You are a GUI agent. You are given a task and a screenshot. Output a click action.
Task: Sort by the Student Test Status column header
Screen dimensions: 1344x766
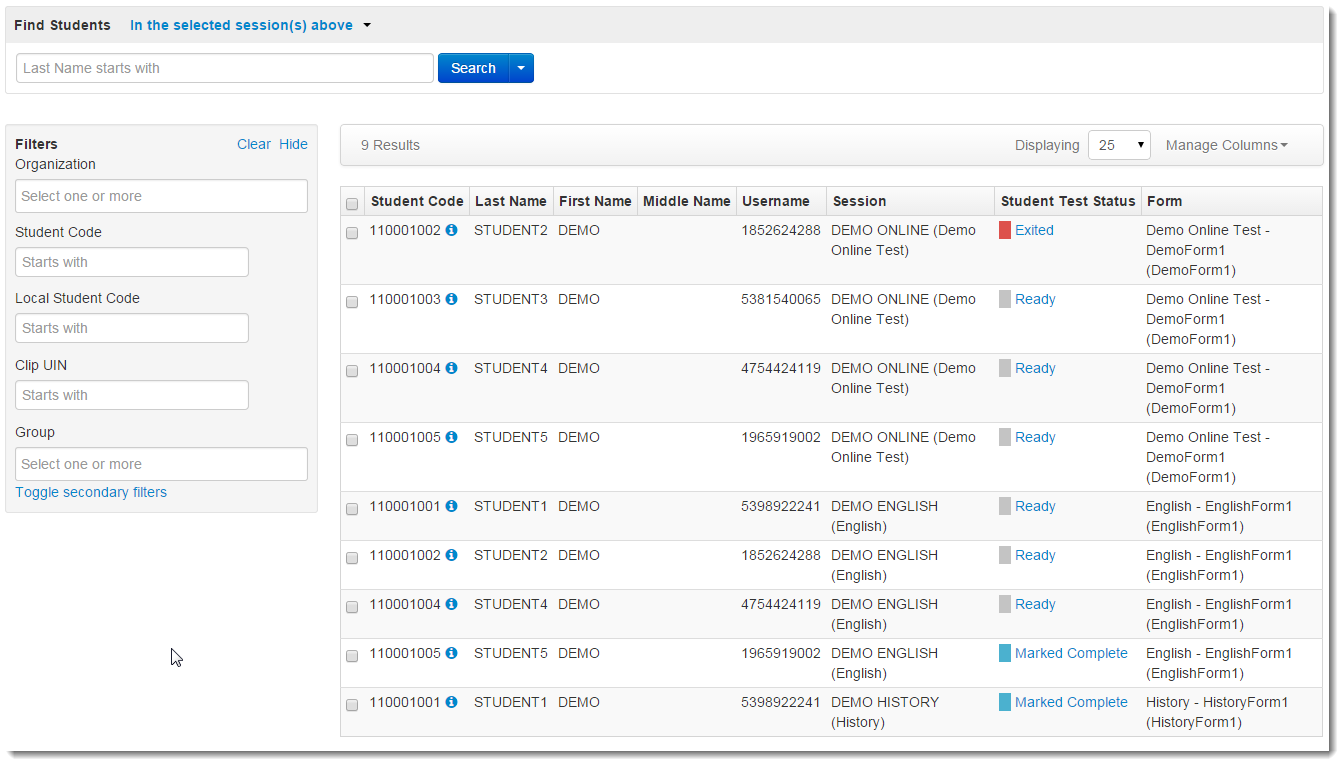coord(1067,201)
